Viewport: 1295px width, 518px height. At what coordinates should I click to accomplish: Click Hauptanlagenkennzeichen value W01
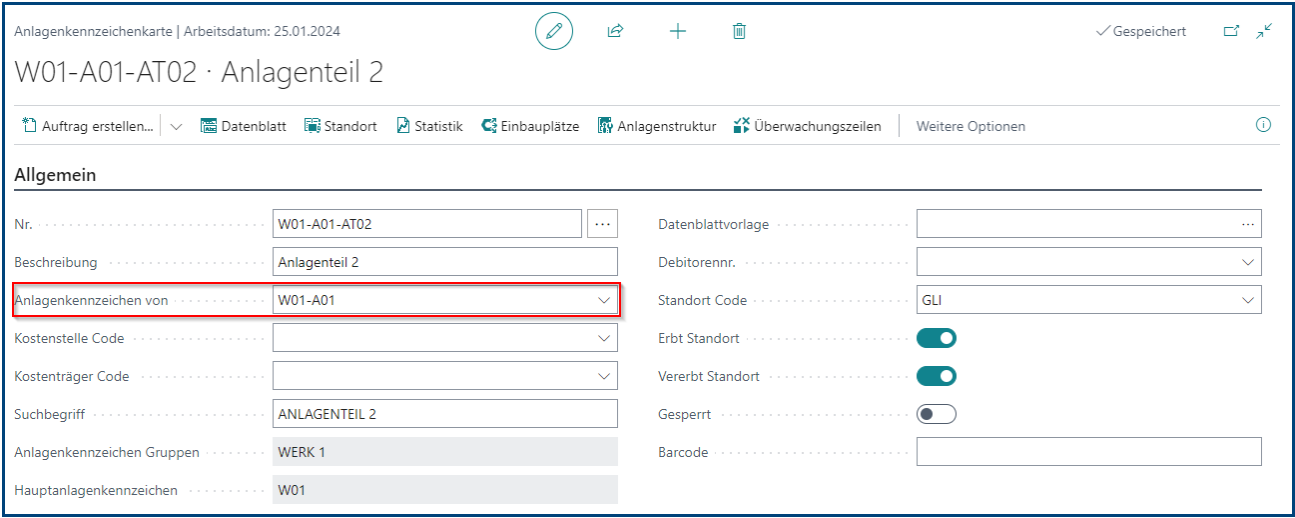coord(445,490)
